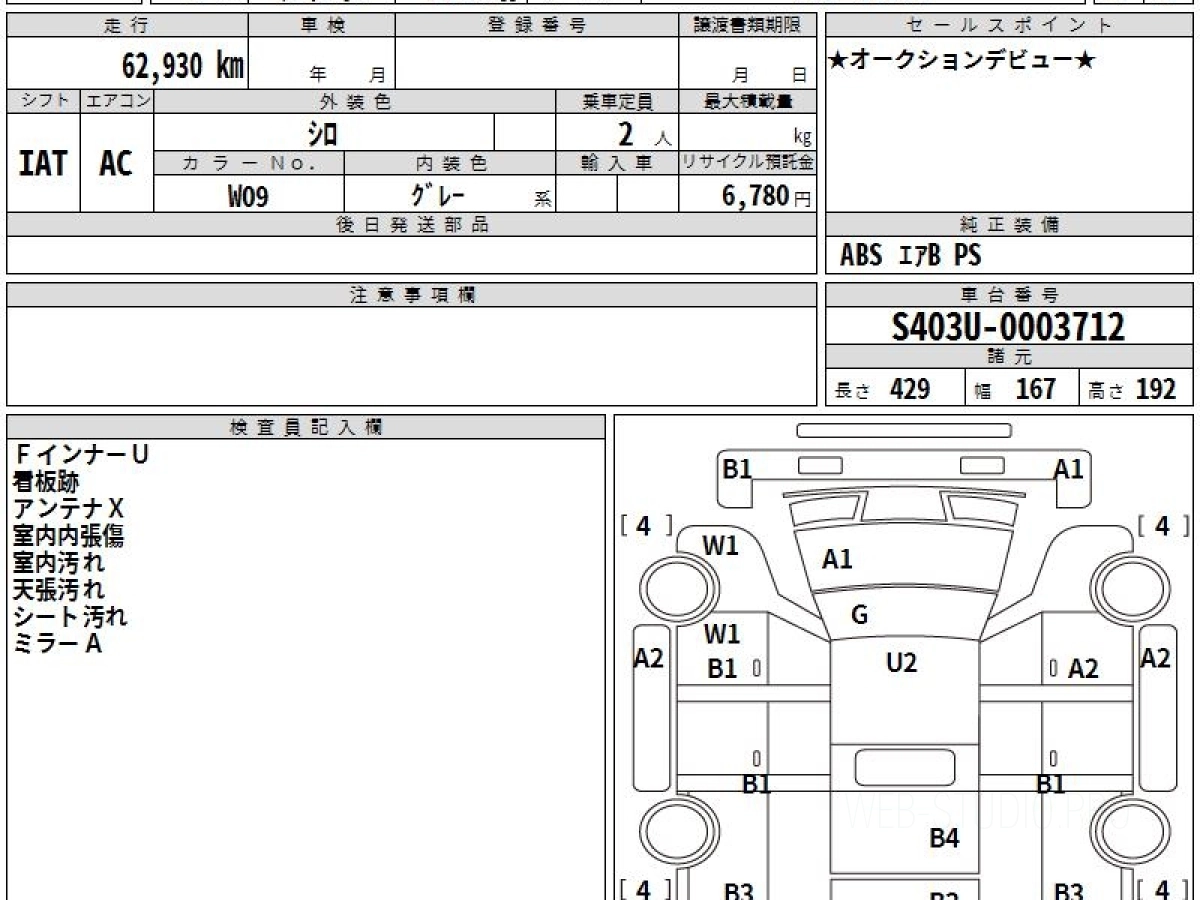Click the 62,930 km mileage value
The image size is (1200, 900).
[x=183, y=66]
